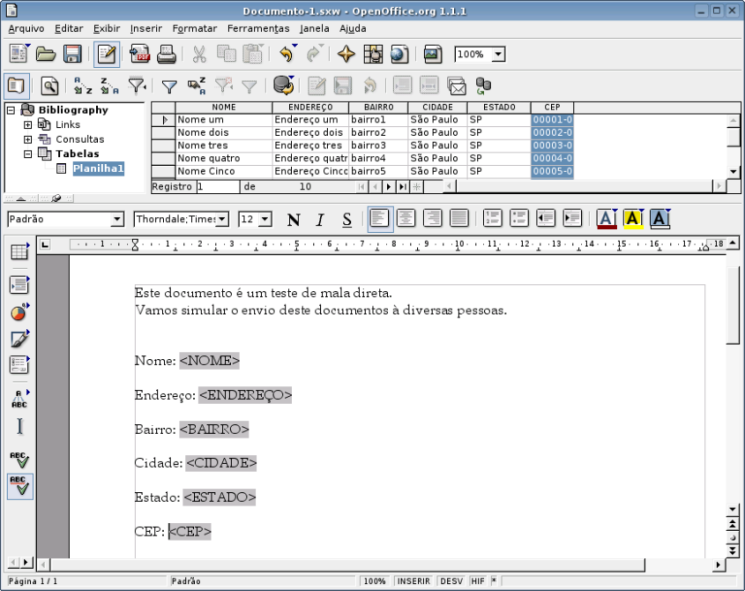Open the Ferramentas menu
This screenshot has width=745, height=591.
pyautogui.click(x=258, y=29)
